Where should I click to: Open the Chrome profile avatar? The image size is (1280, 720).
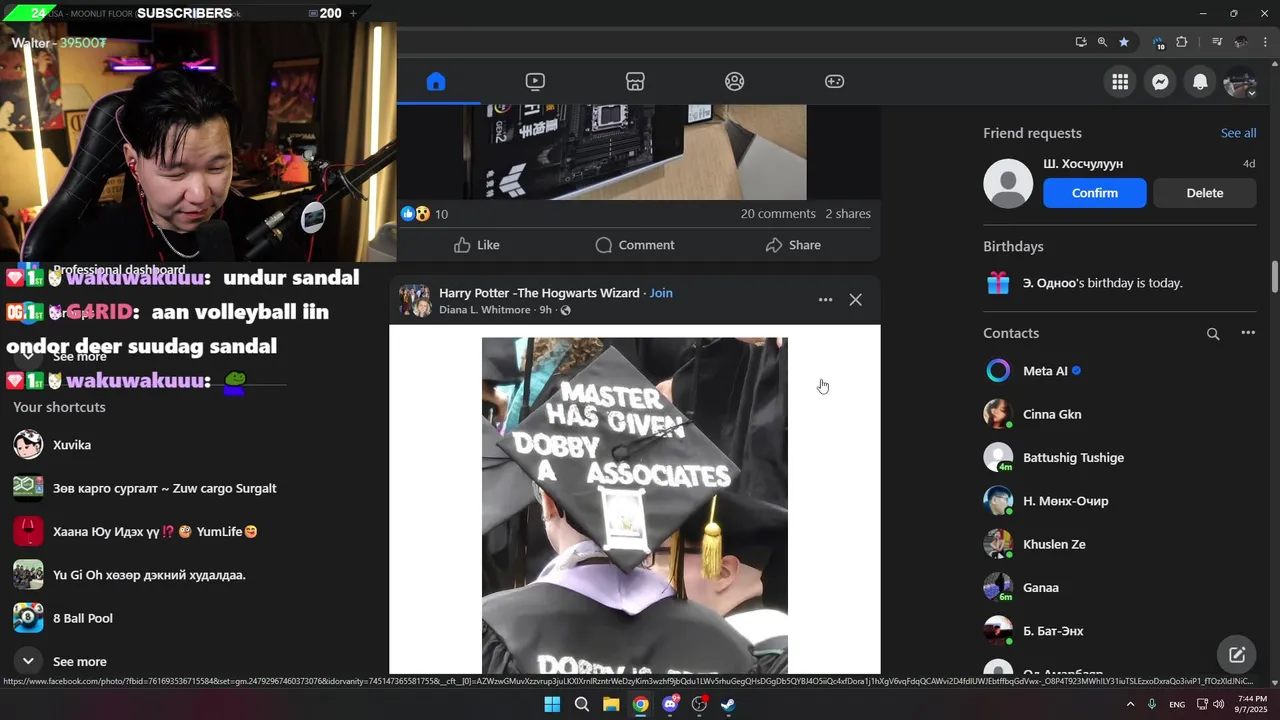[x=1241, y=42]
